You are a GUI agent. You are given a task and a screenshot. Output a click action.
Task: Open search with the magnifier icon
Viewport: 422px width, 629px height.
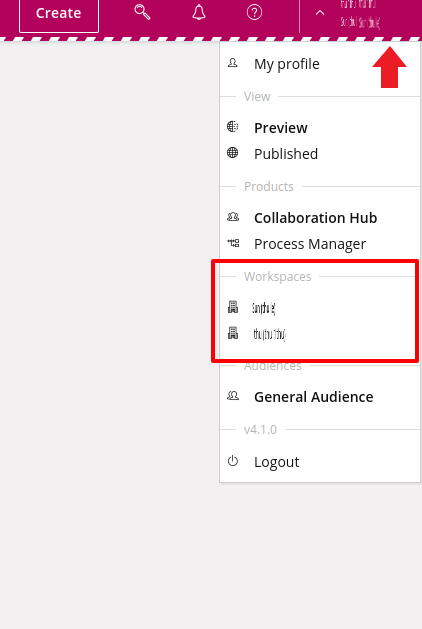[x=142, y=12]
